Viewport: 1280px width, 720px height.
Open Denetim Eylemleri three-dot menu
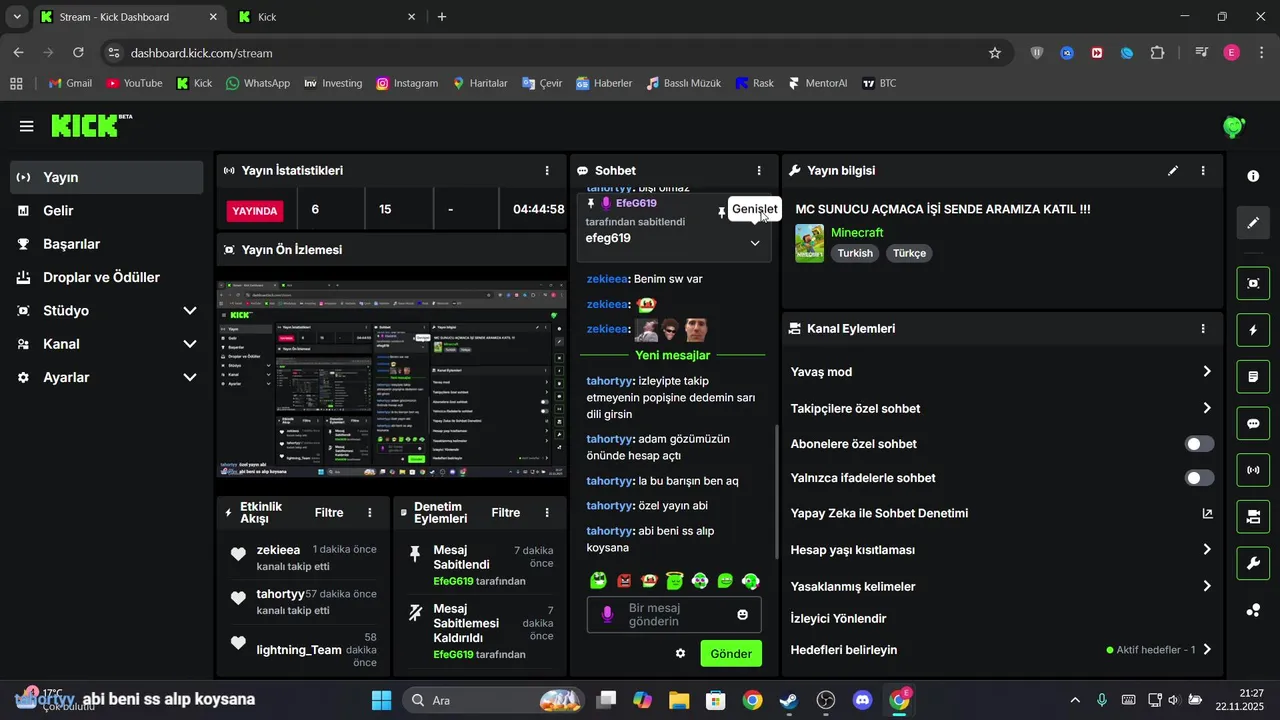click(547, 513)
